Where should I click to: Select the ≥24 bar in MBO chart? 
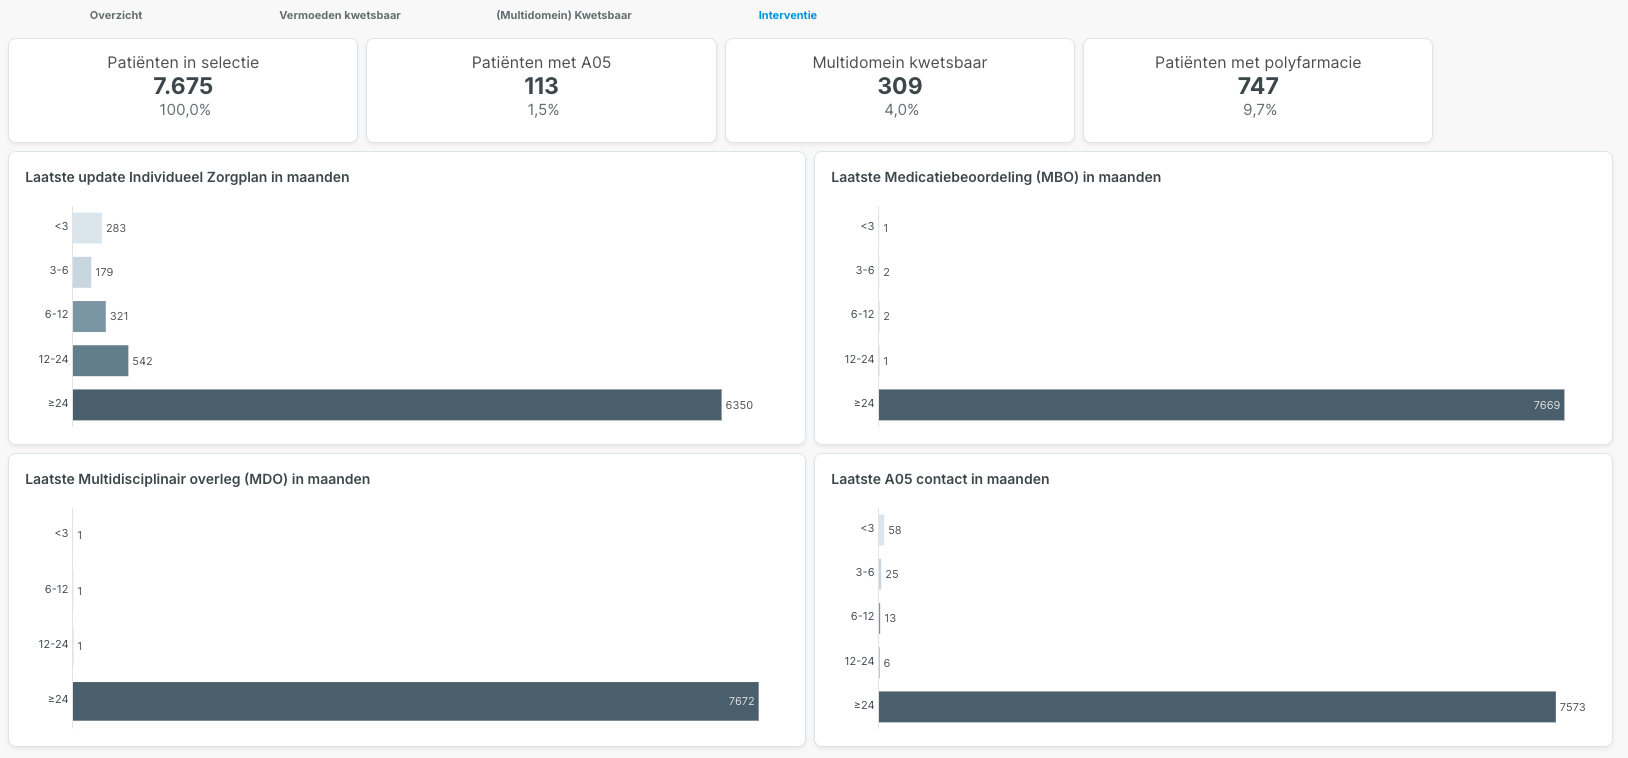[1220, 405]
